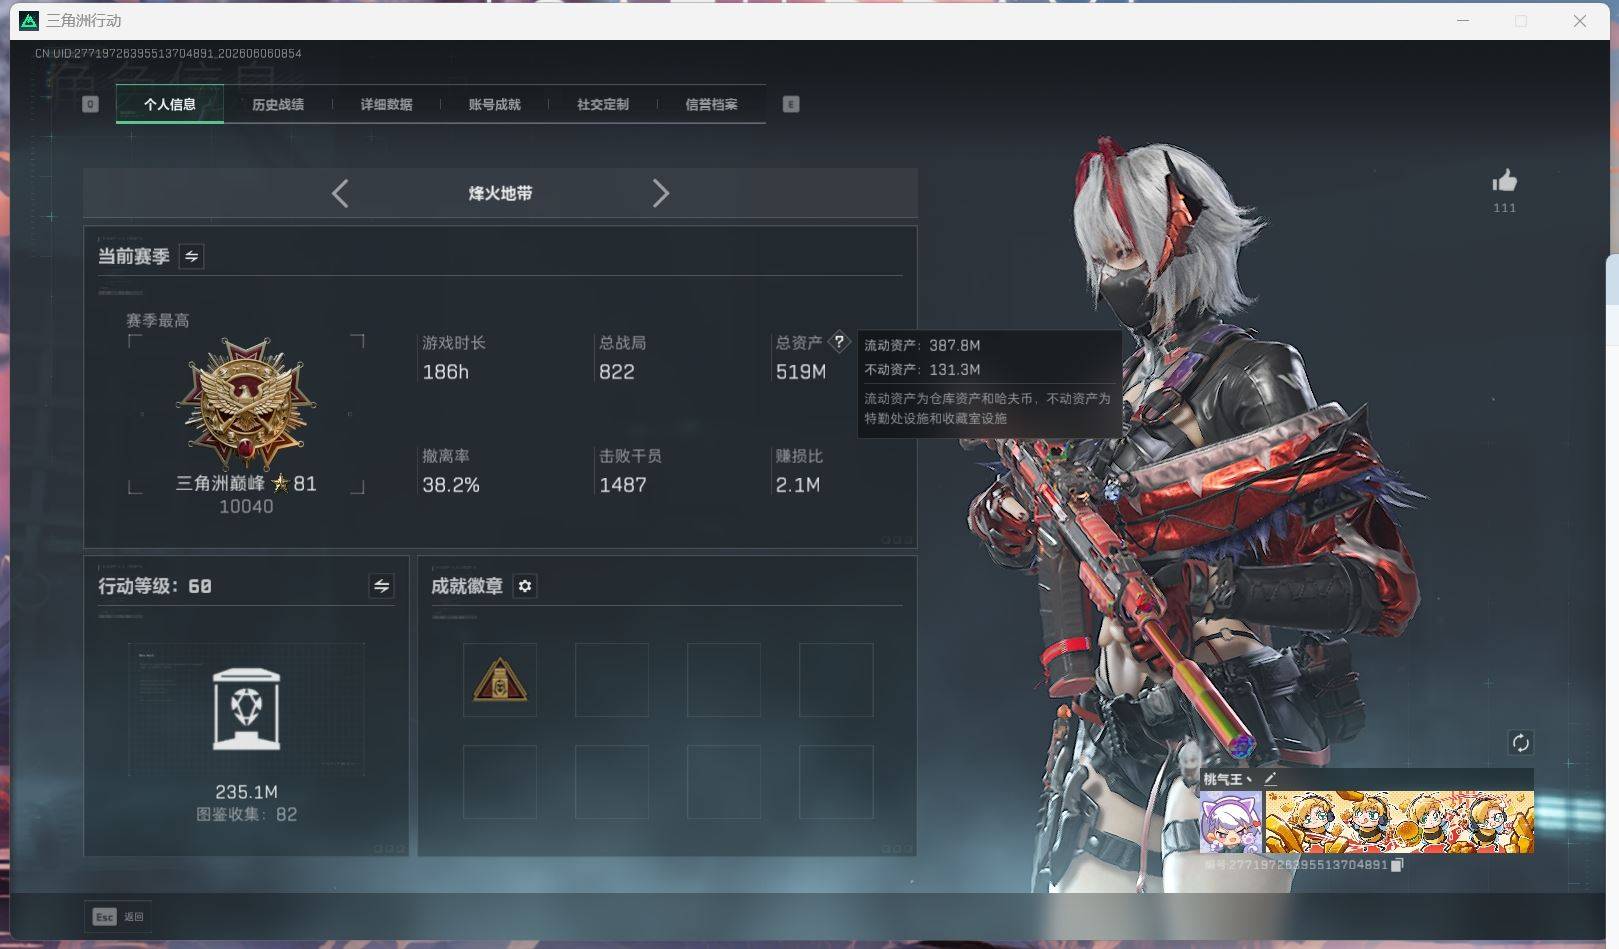
Task: Open the 社交定制 tab
Action: point(602,104)
